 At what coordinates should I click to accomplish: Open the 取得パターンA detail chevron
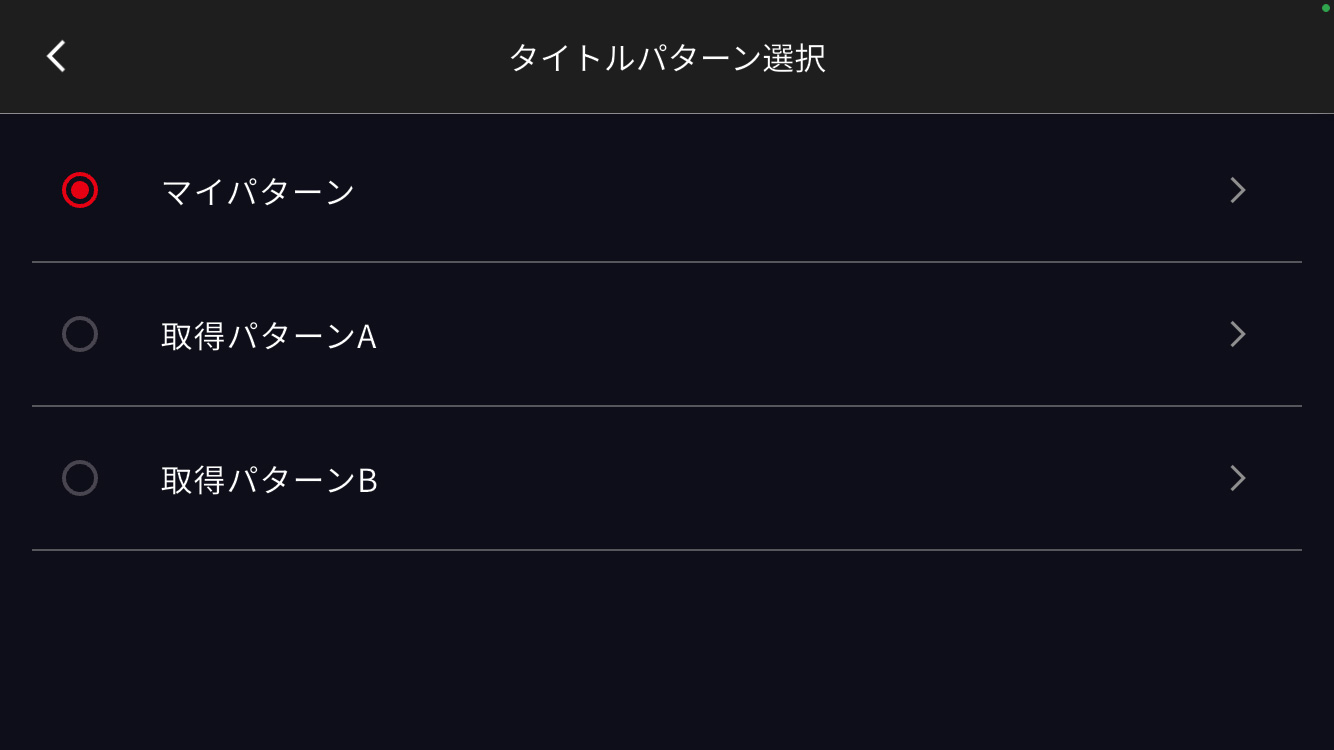(x=1238, y=334)
